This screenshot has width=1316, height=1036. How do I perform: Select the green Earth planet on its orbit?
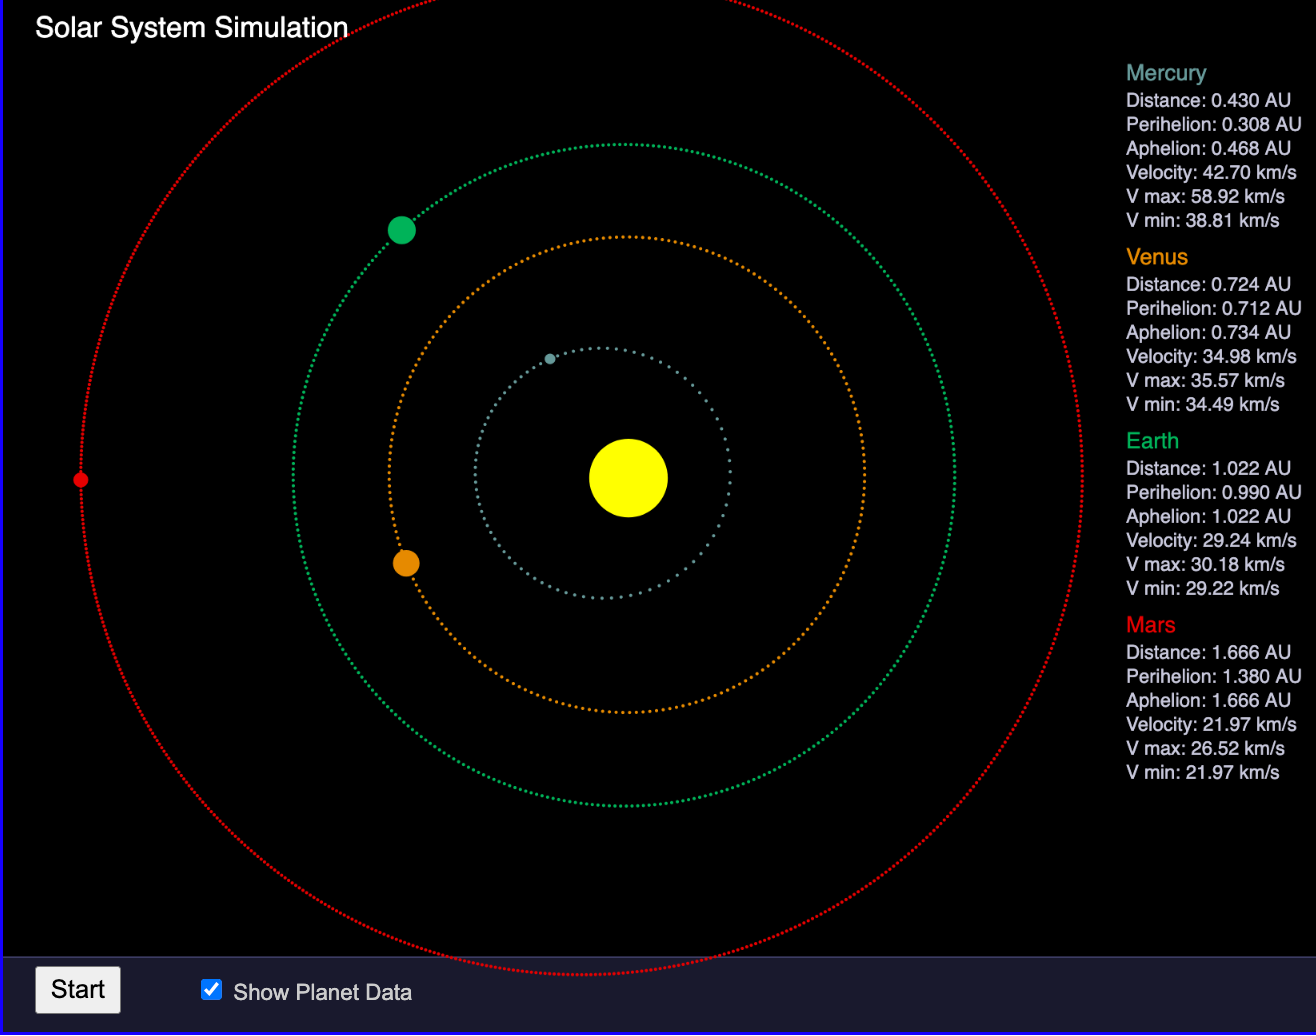[401, 230]
